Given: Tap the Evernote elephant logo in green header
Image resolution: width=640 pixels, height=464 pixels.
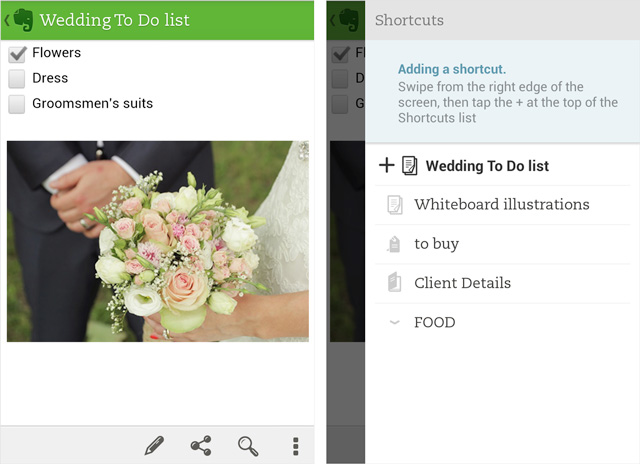Looking at the screenshot, I should coord(23,20).
